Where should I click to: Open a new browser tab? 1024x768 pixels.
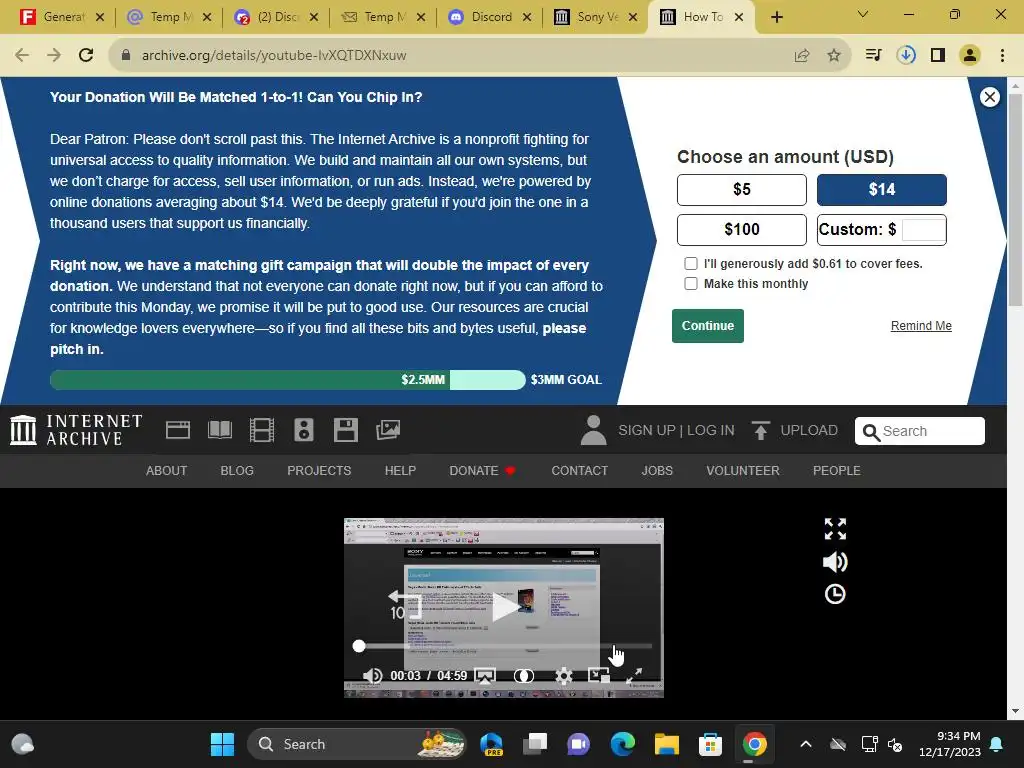tap(776, 17)
